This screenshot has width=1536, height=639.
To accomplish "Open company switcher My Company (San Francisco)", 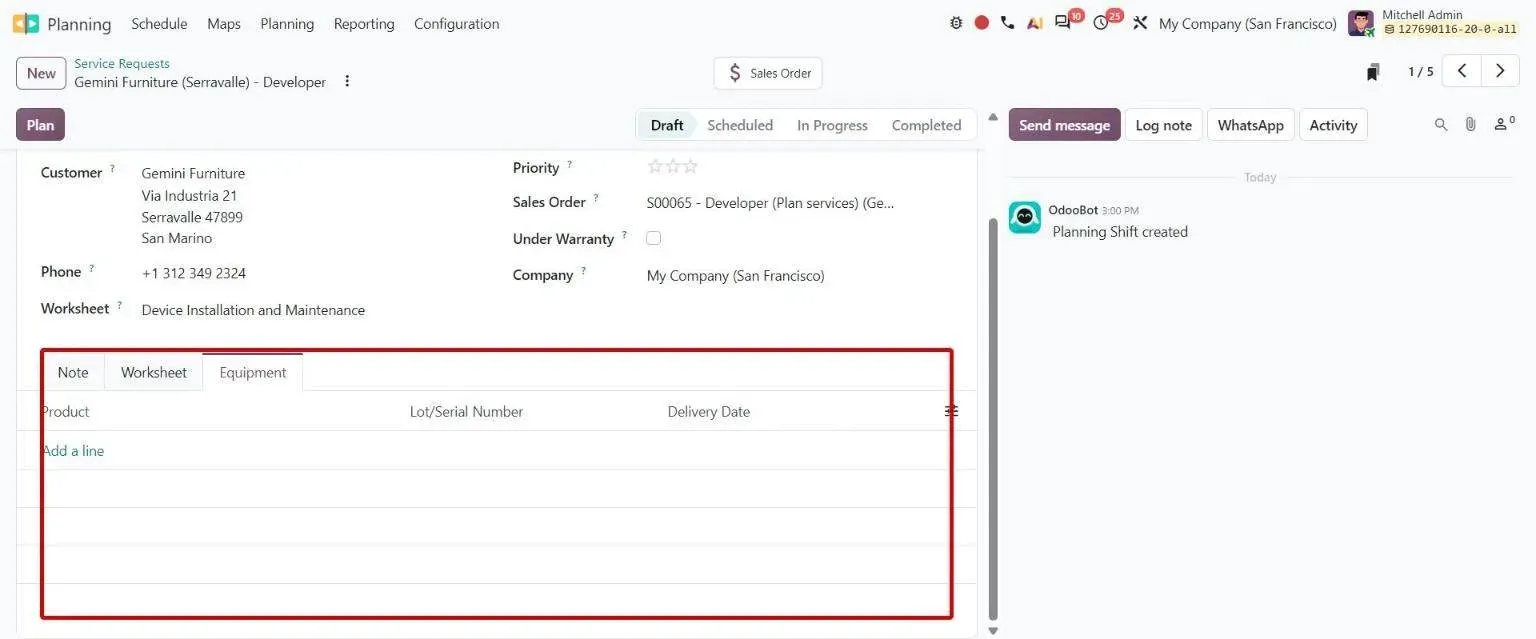I will pos(1248,23).
